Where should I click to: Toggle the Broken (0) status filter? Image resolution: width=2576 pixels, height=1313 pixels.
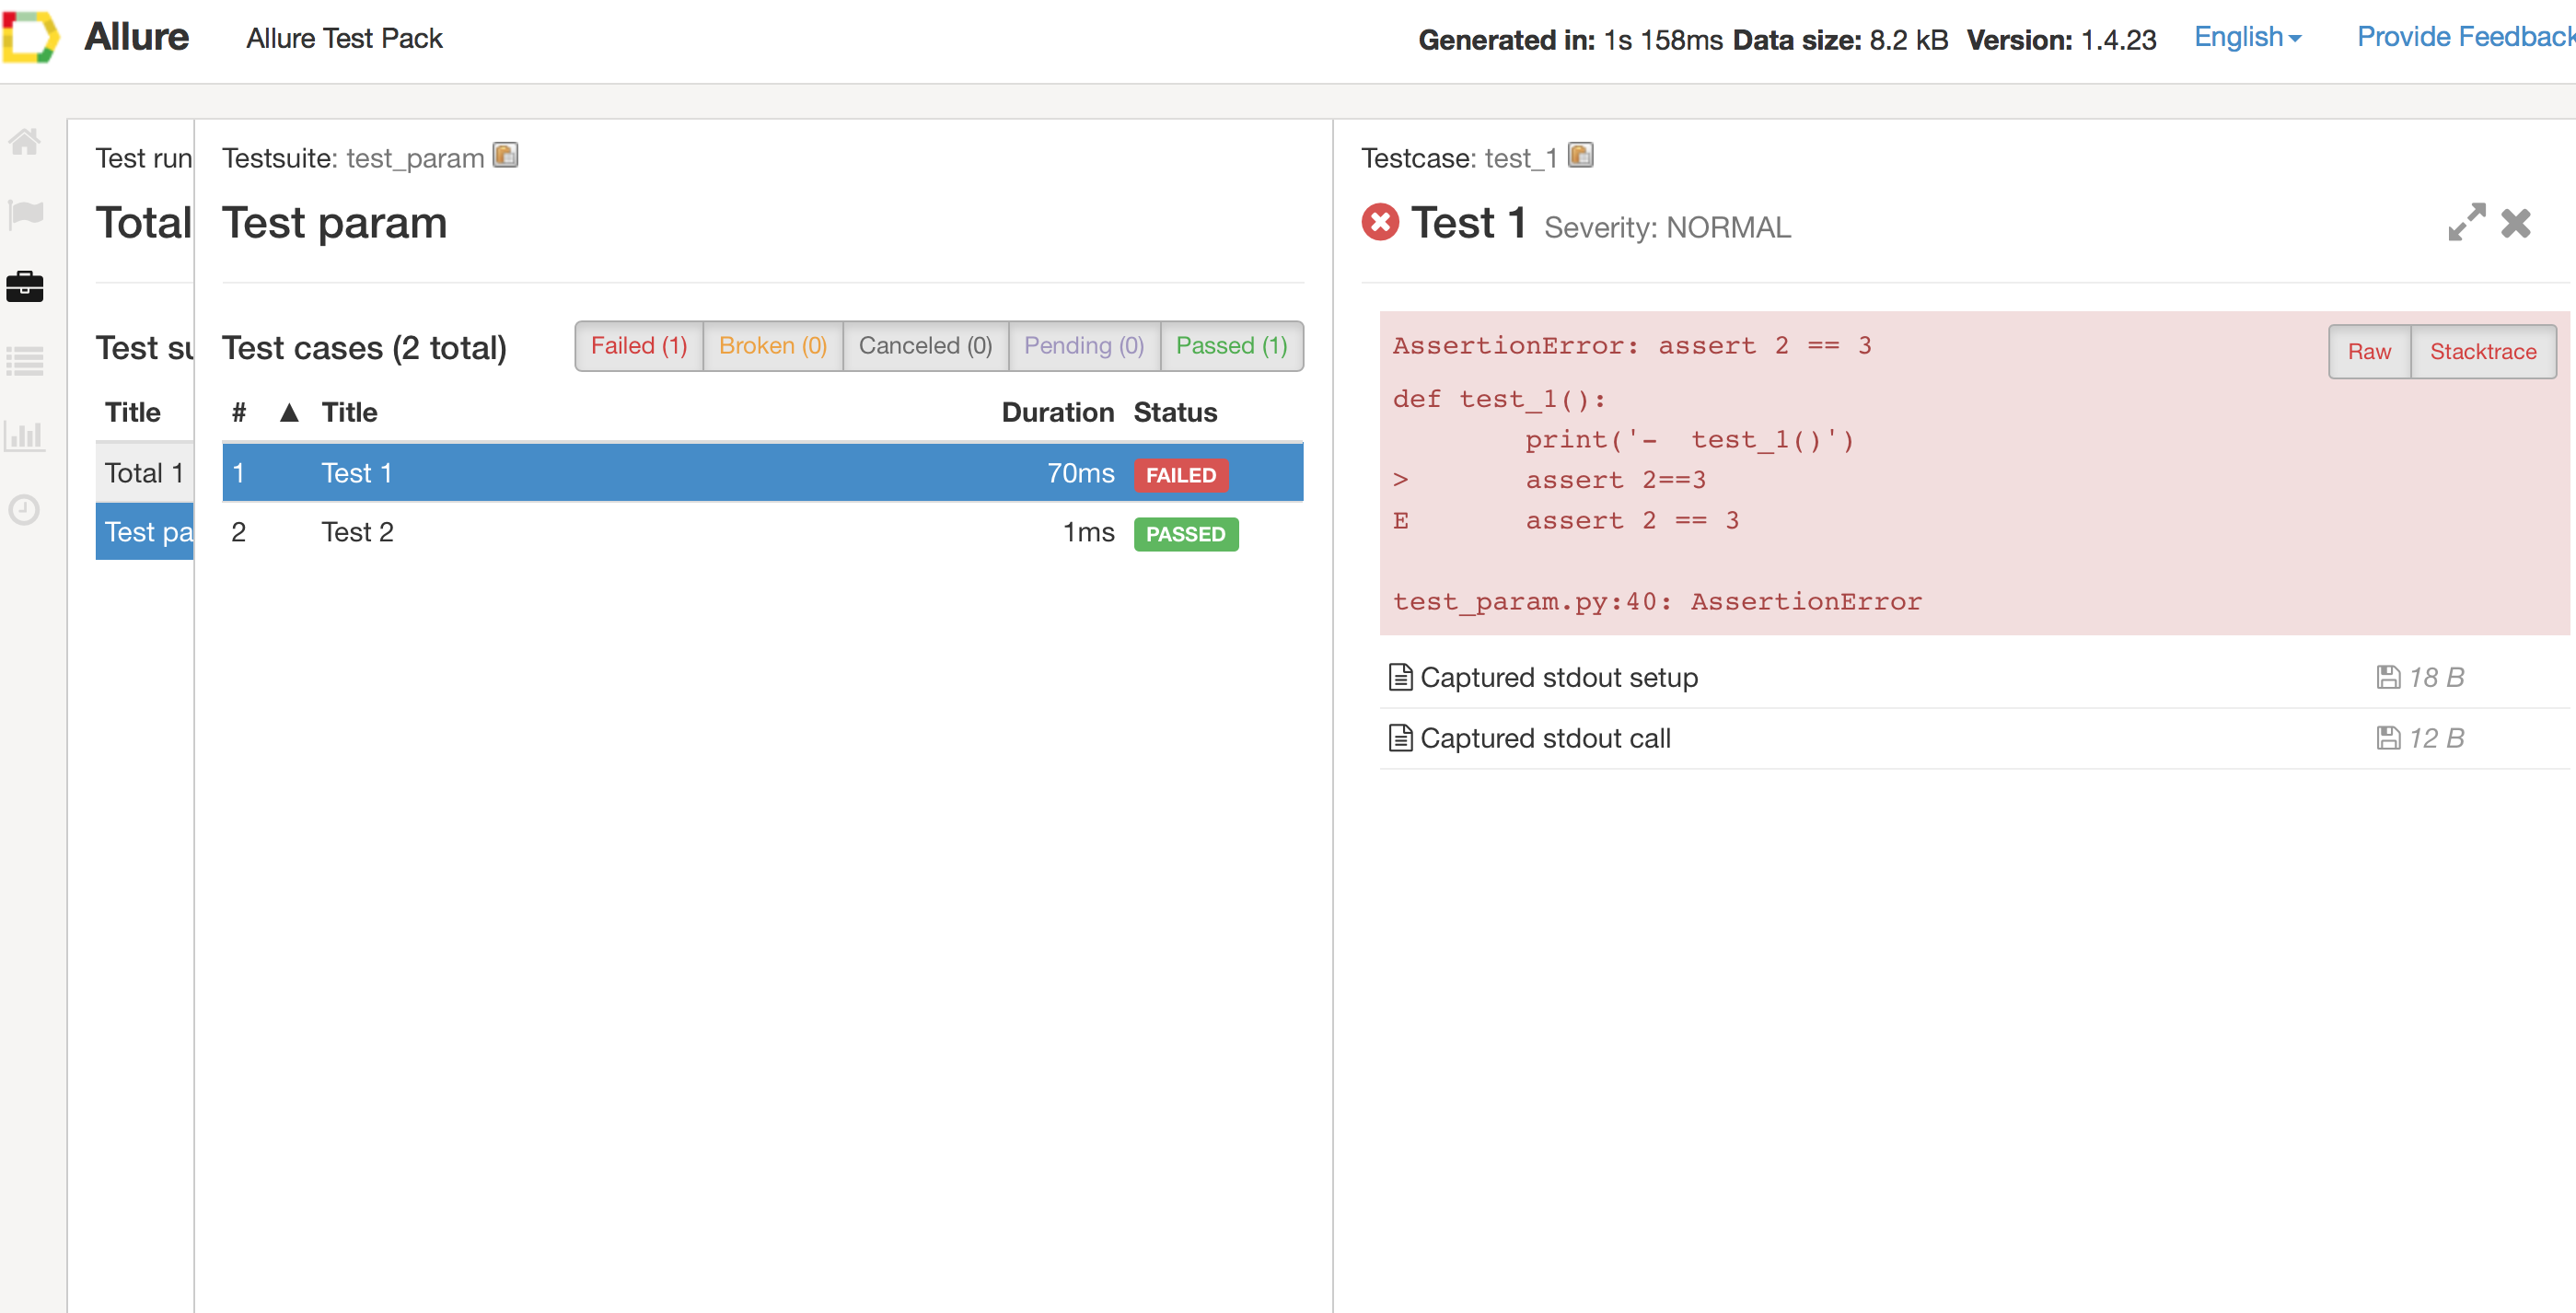pos(772,346)
